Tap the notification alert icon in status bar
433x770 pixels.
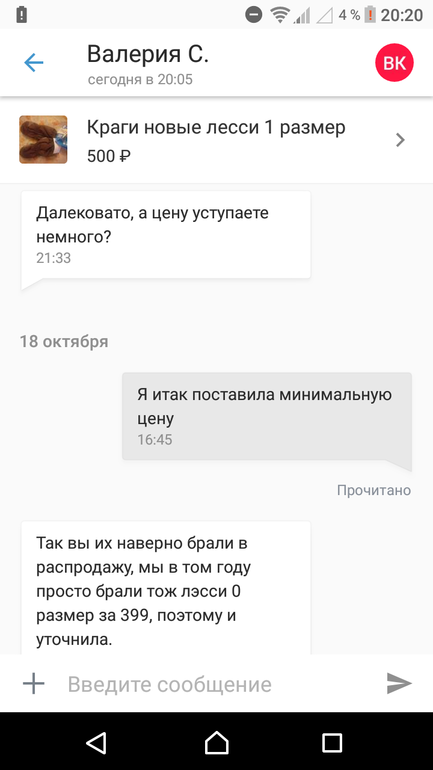[22, 15]
